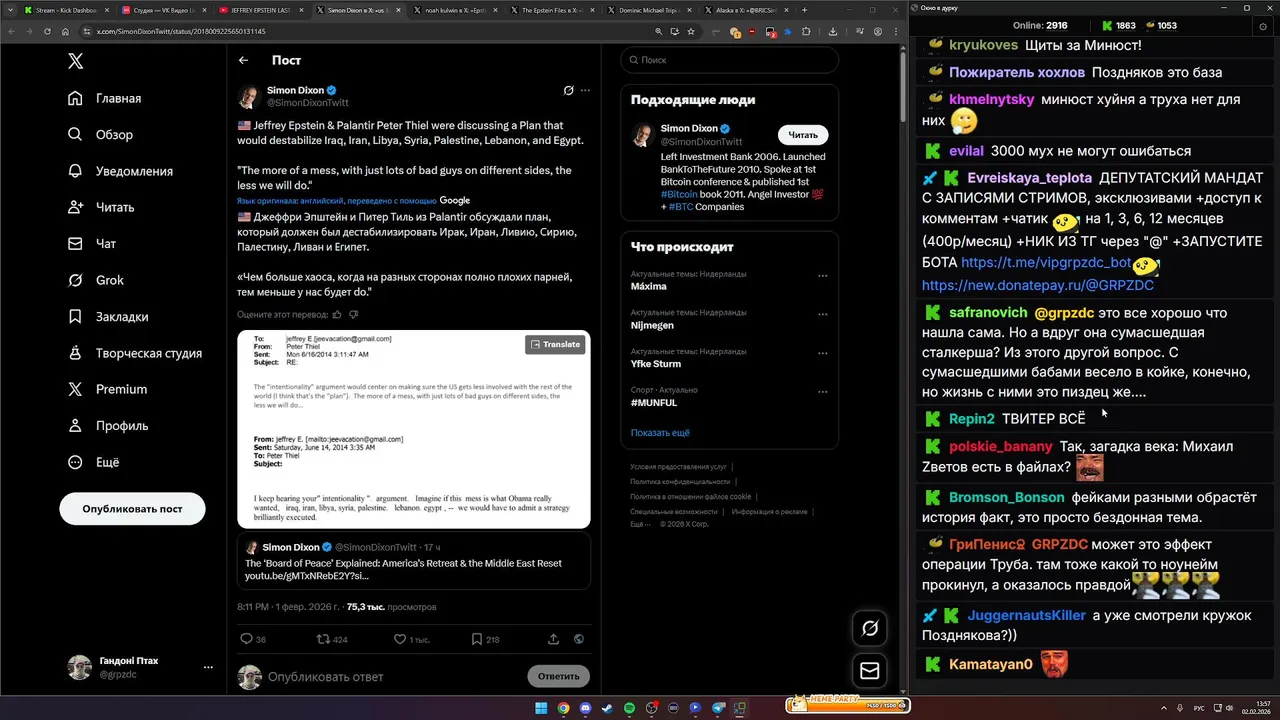Open browser extensions puzzle icon

coord(806,32)
